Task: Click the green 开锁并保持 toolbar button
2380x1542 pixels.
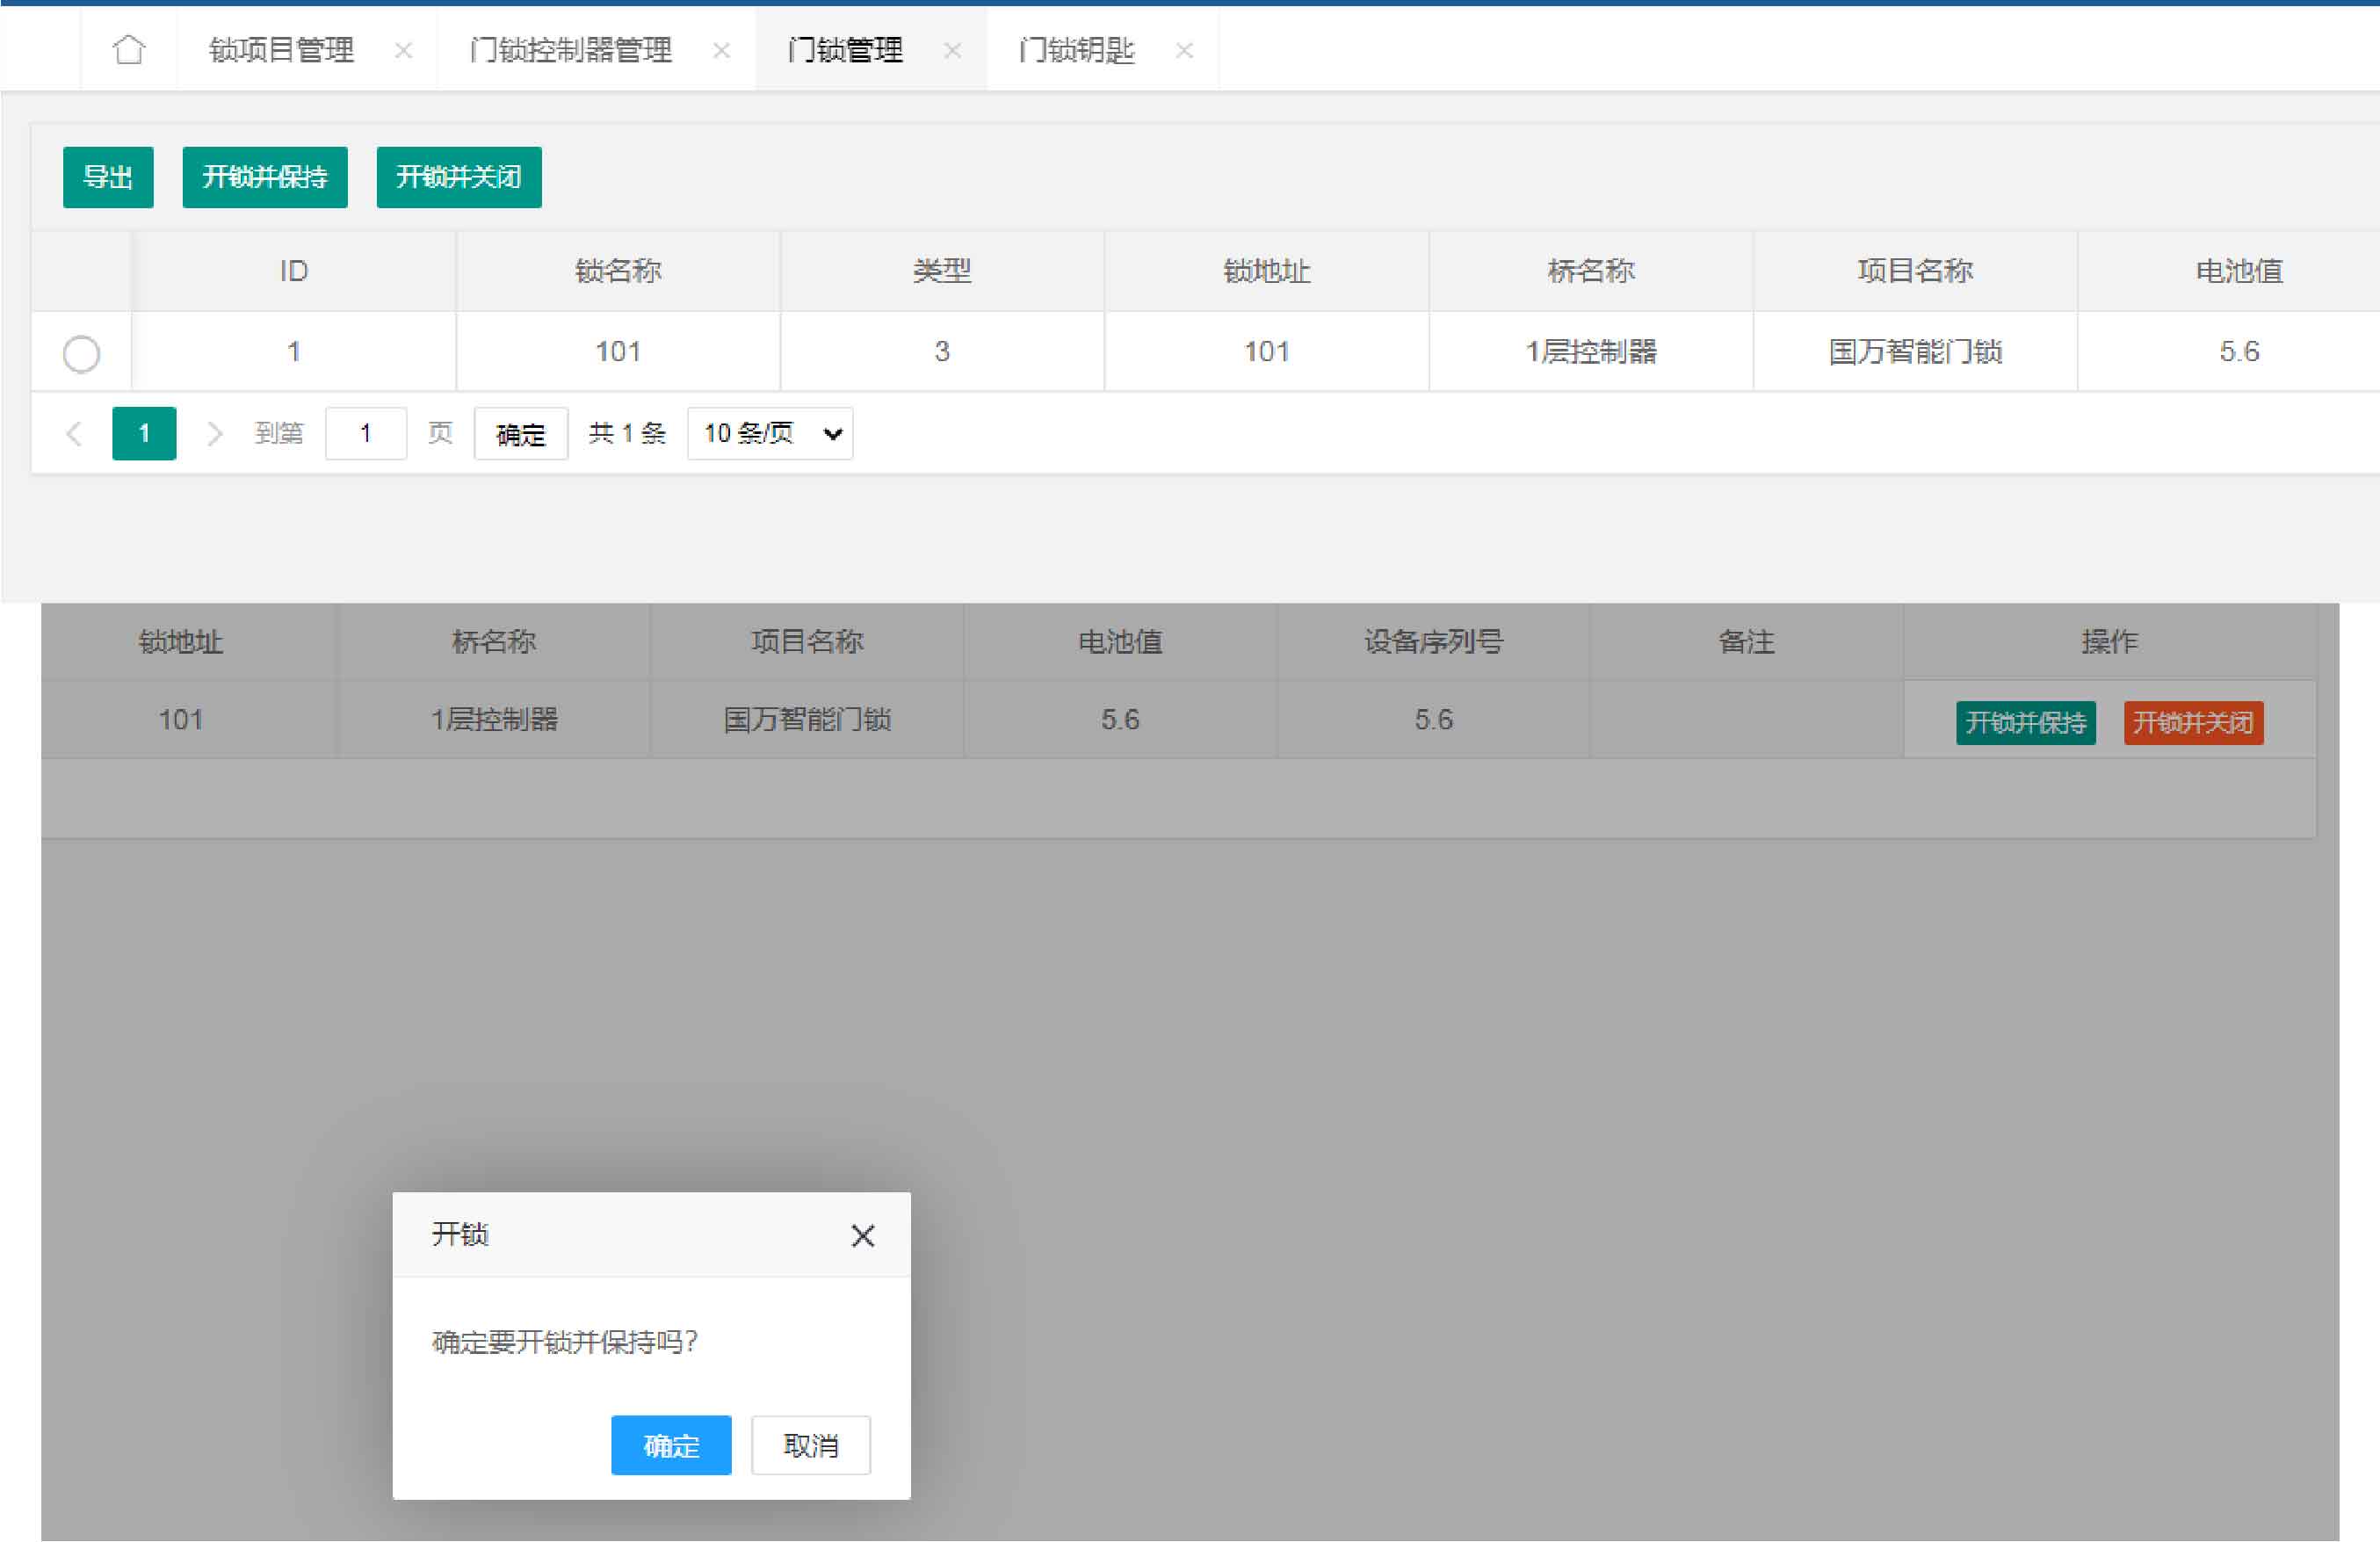Action: click(x=265, y=177)
